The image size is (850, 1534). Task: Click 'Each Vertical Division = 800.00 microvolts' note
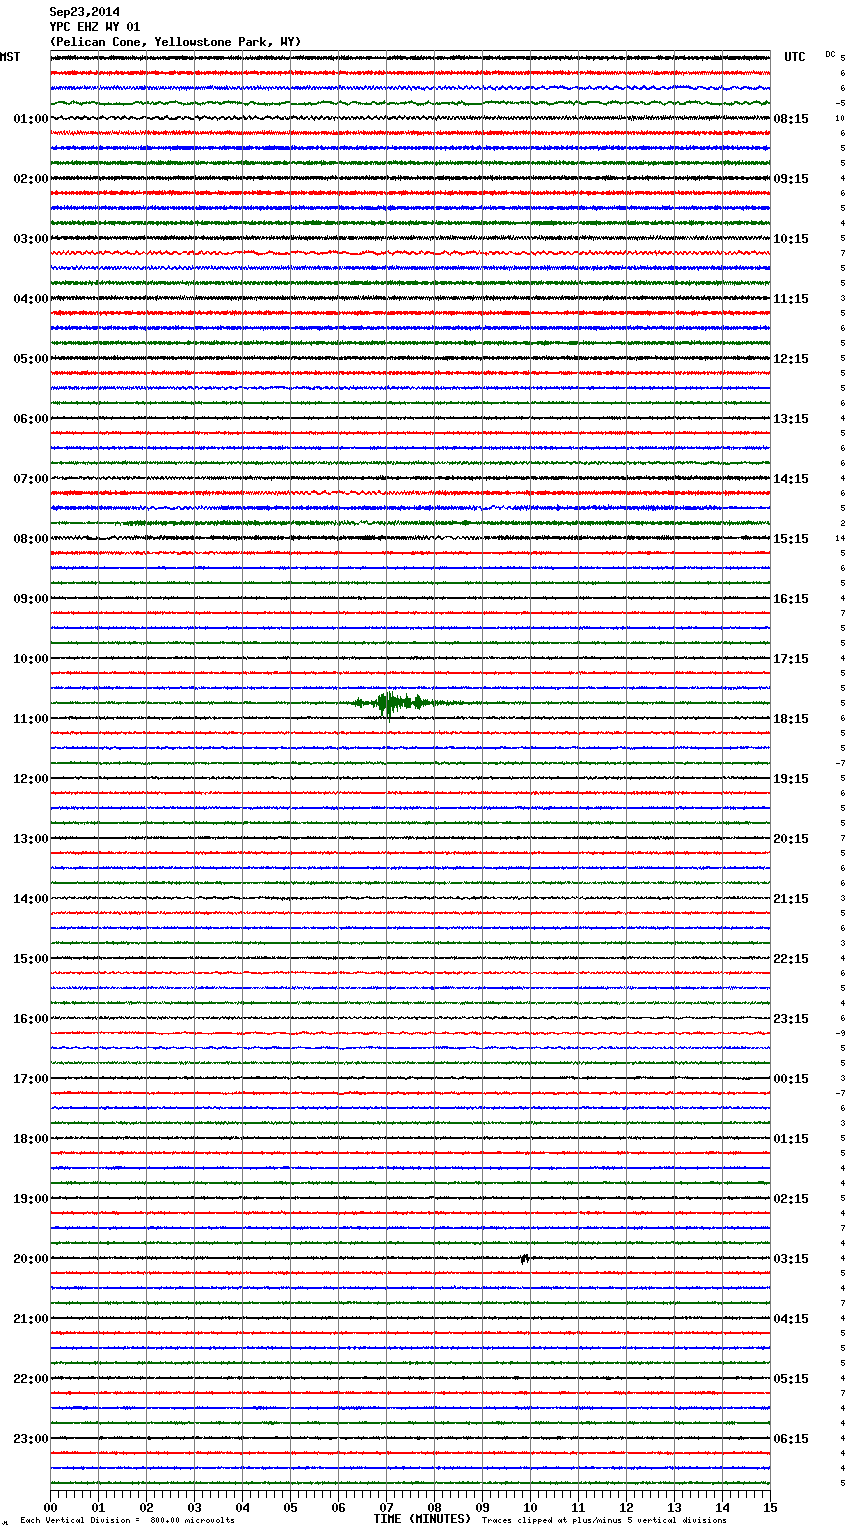(127, 1521)
